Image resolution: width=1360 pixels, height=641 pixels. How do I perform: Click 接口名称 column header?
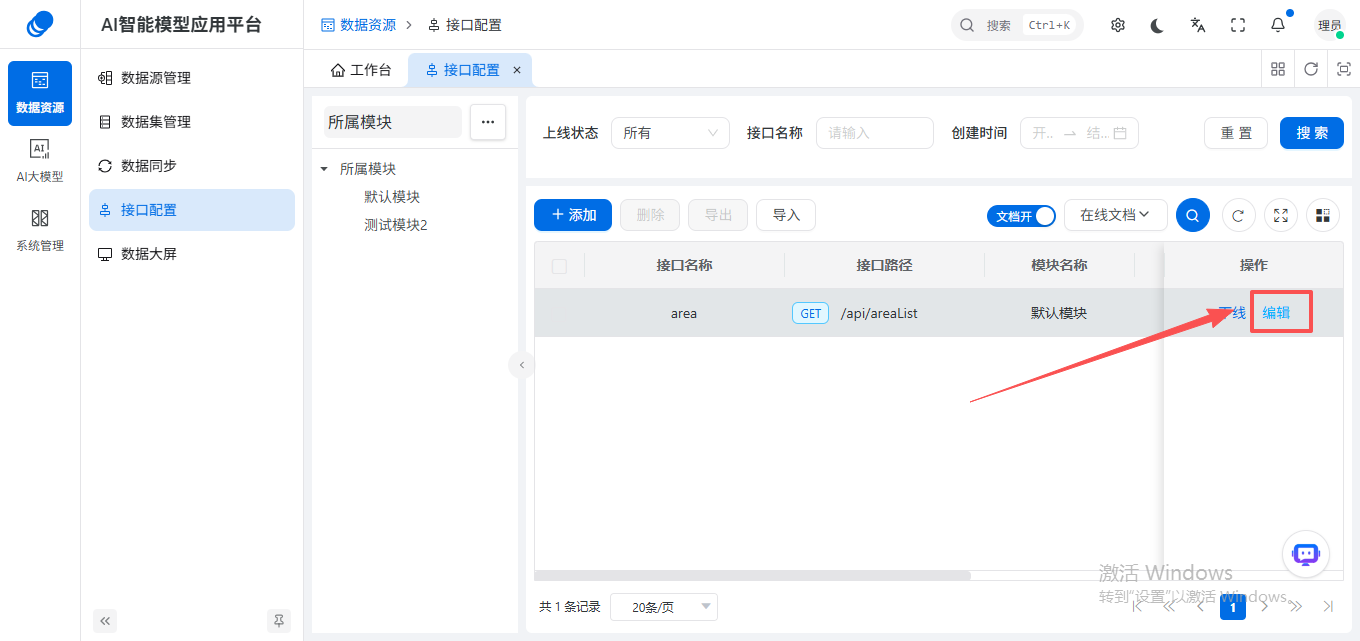[684, 265]
